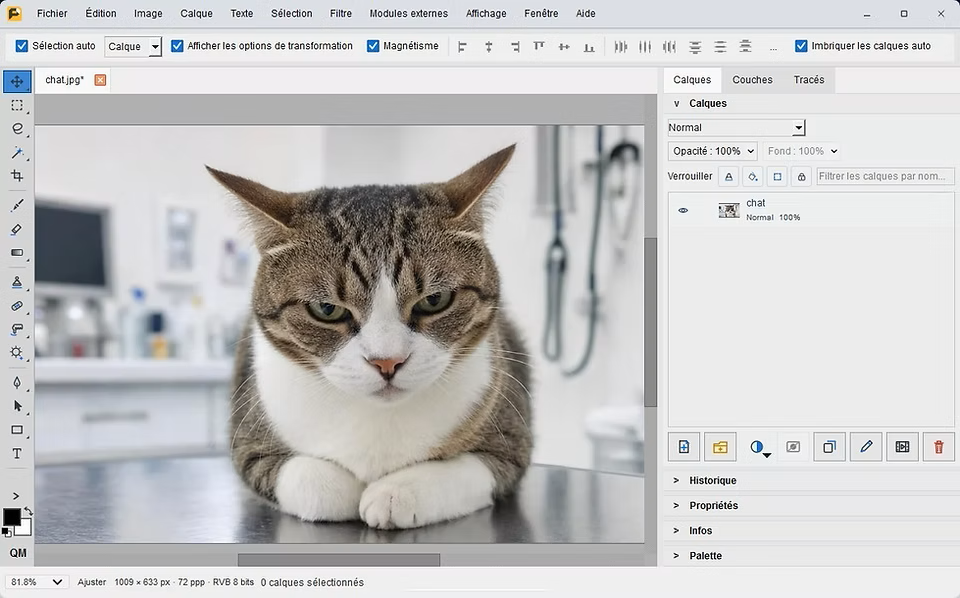
Task: Toggle the lock-all padlock for layers
Action: pos(801,177)
